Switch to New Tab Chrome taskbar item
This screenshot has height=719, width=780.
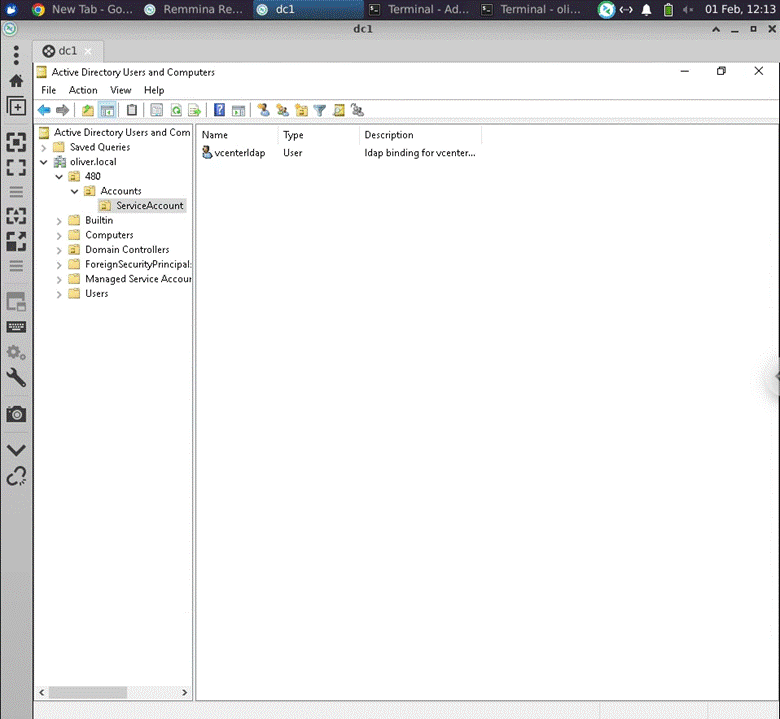point(82,9)
